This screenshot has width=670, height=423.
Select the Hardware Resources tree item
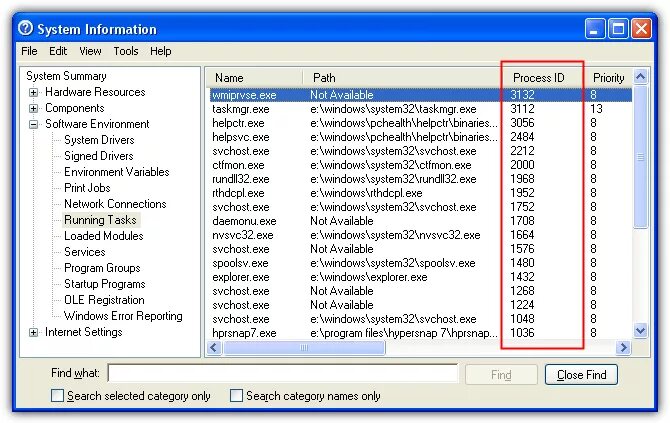pyautogui.click(x=95, y=92)
